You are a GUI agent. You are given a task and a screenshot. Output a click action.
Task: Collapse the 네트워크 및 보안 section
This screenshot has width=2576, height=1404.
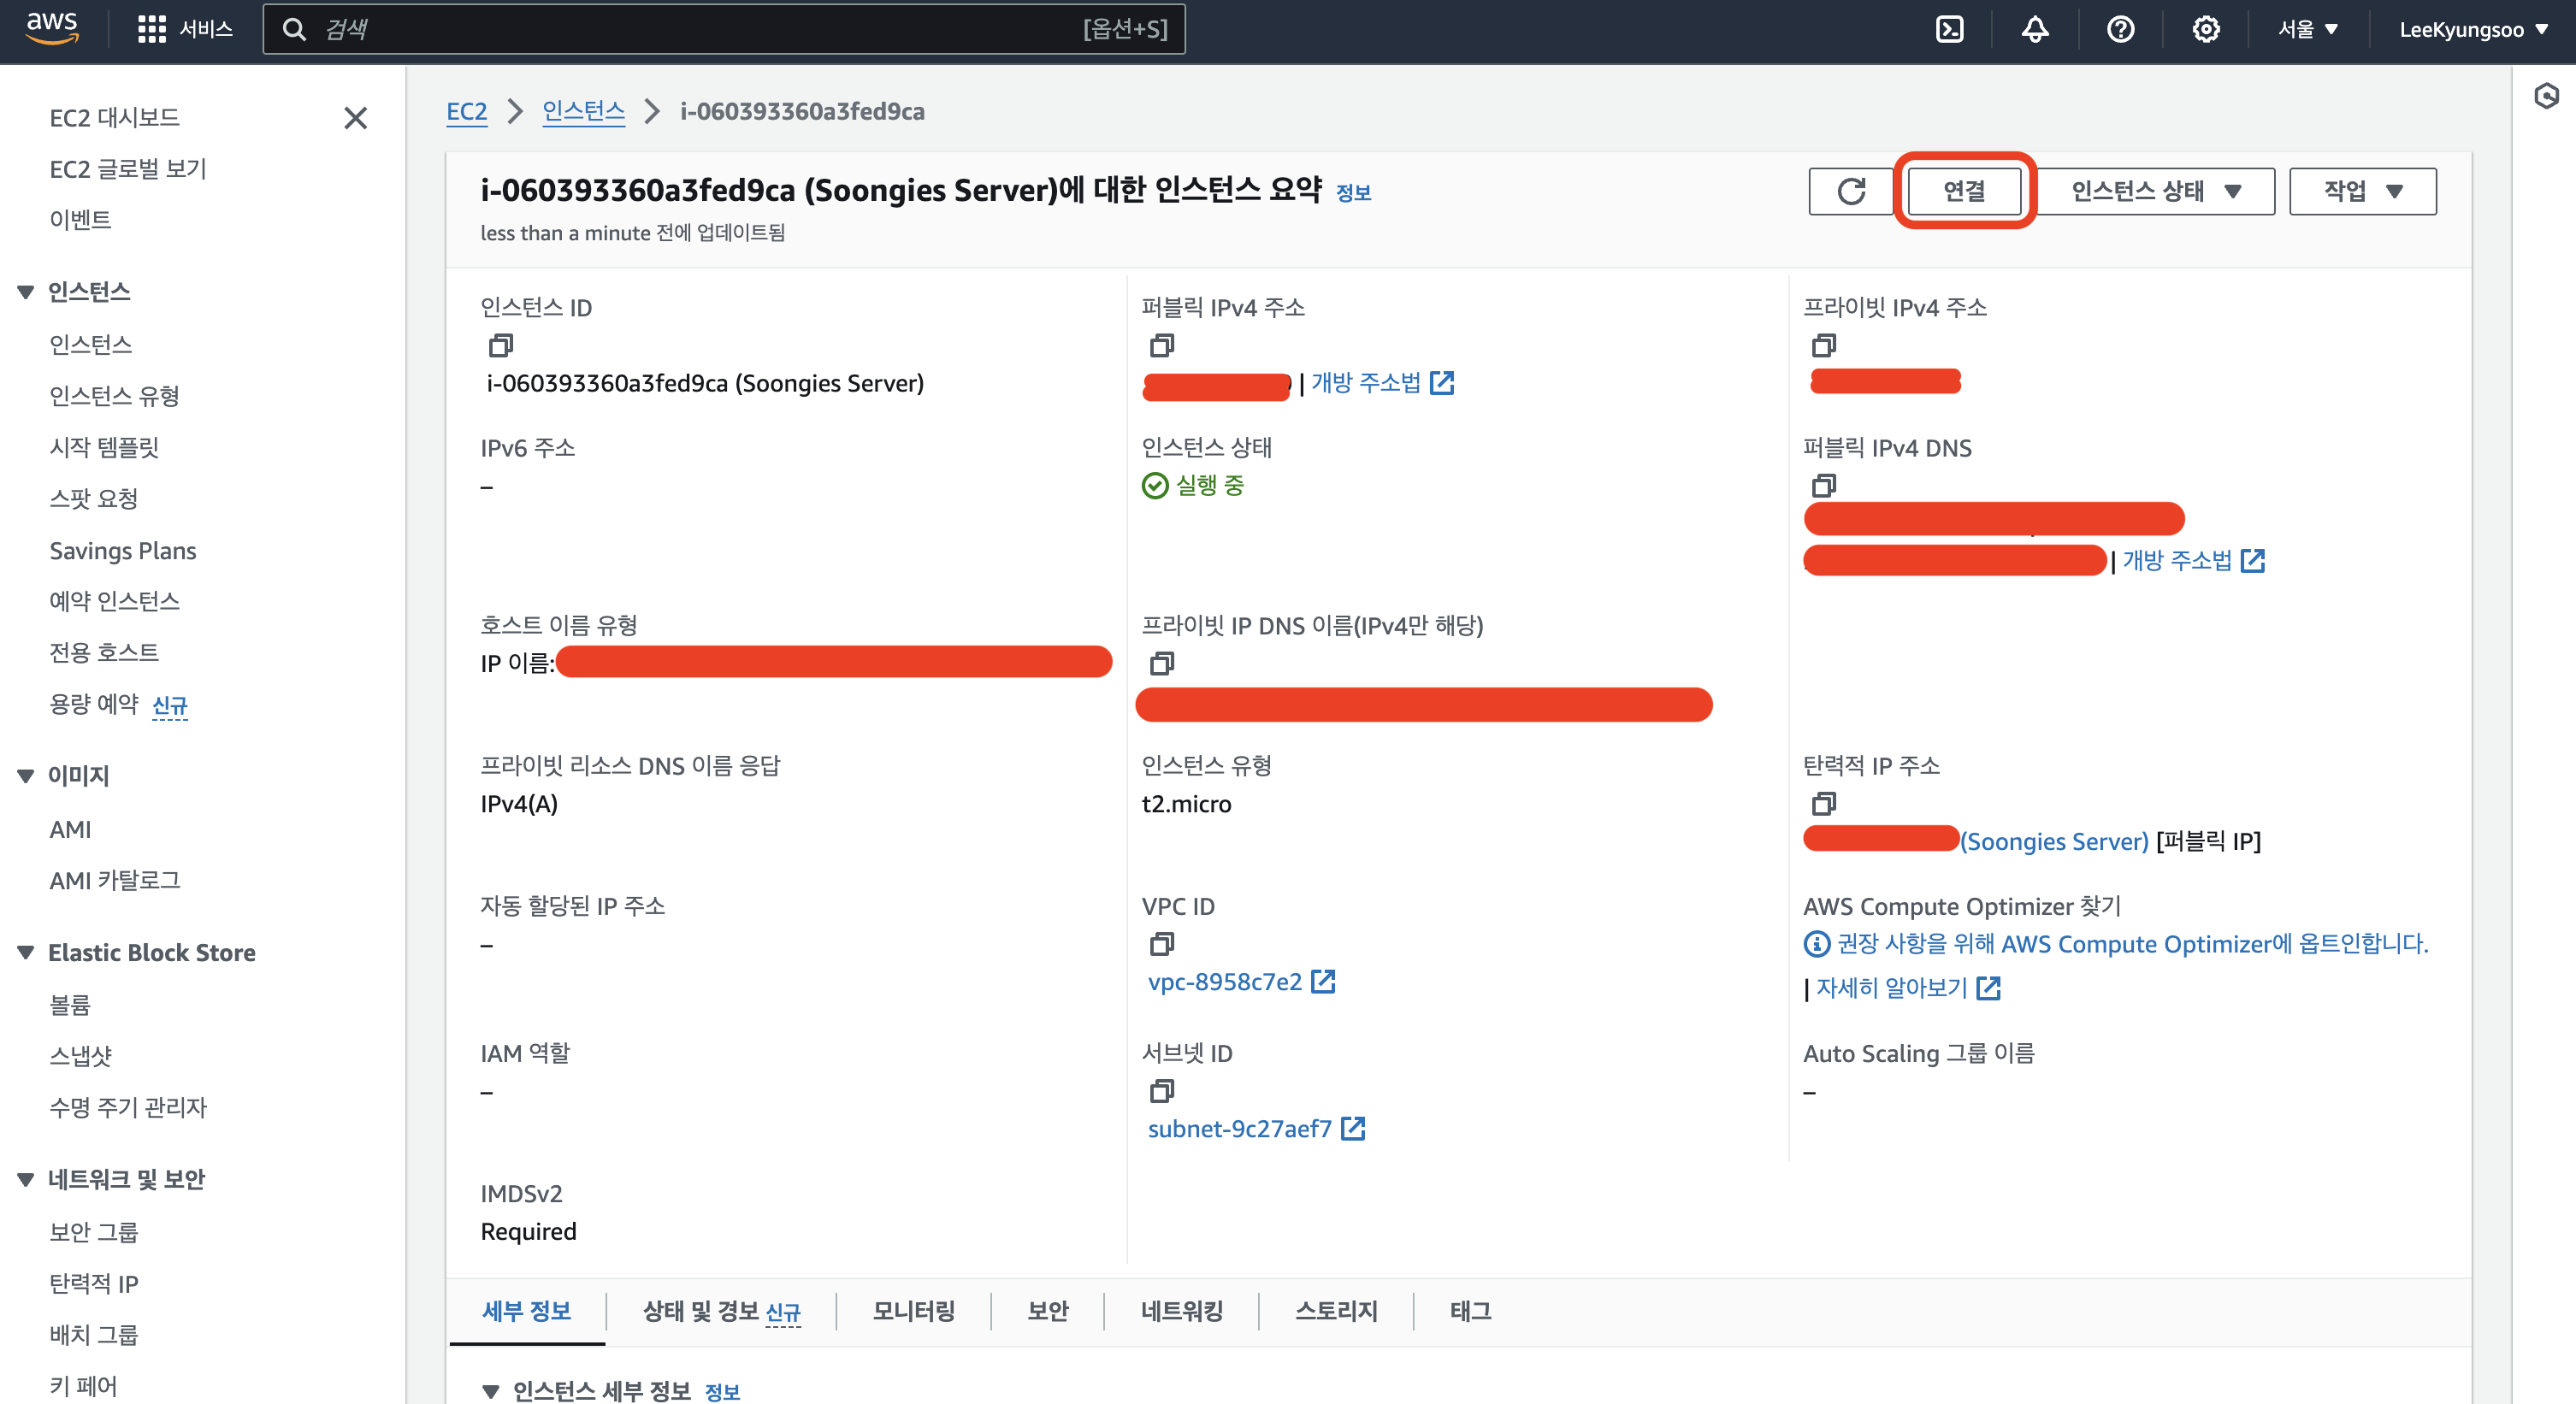click(x=26, y=1179)
